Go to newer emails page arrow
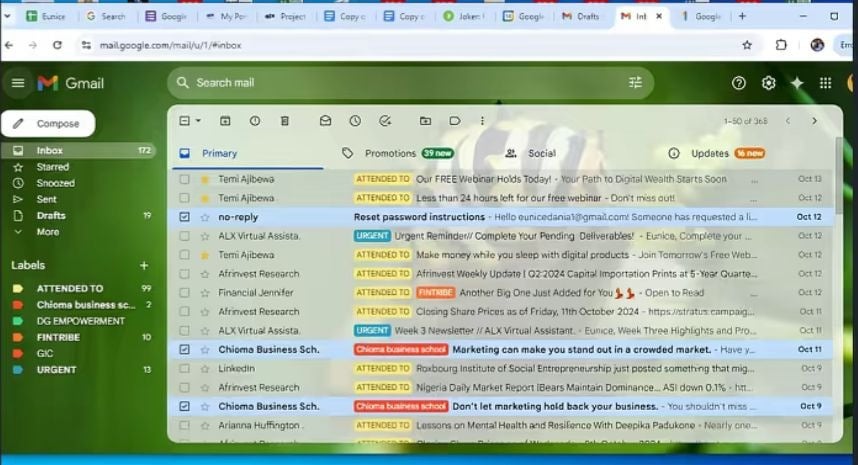 pos(788,121)
